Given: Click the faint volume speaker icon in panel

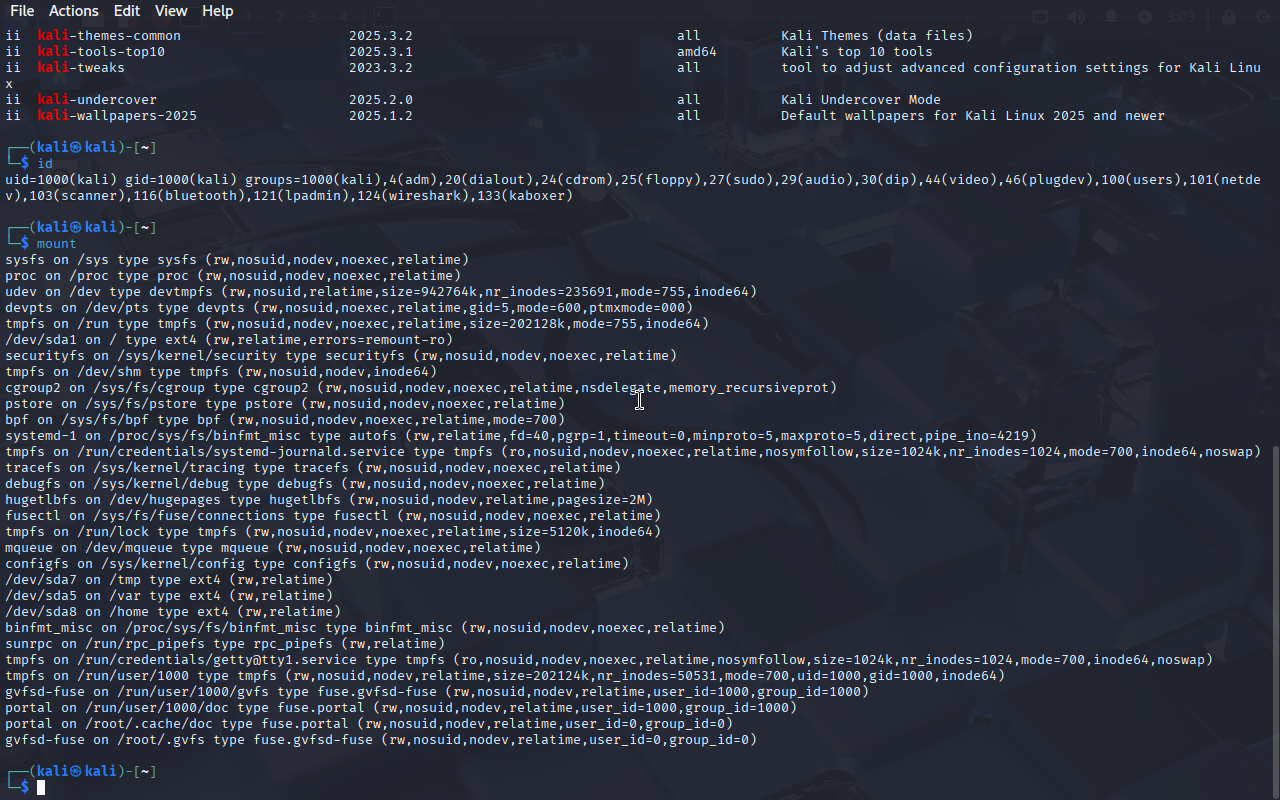Looking at the screenshot, I should [x=1076, y=17].
